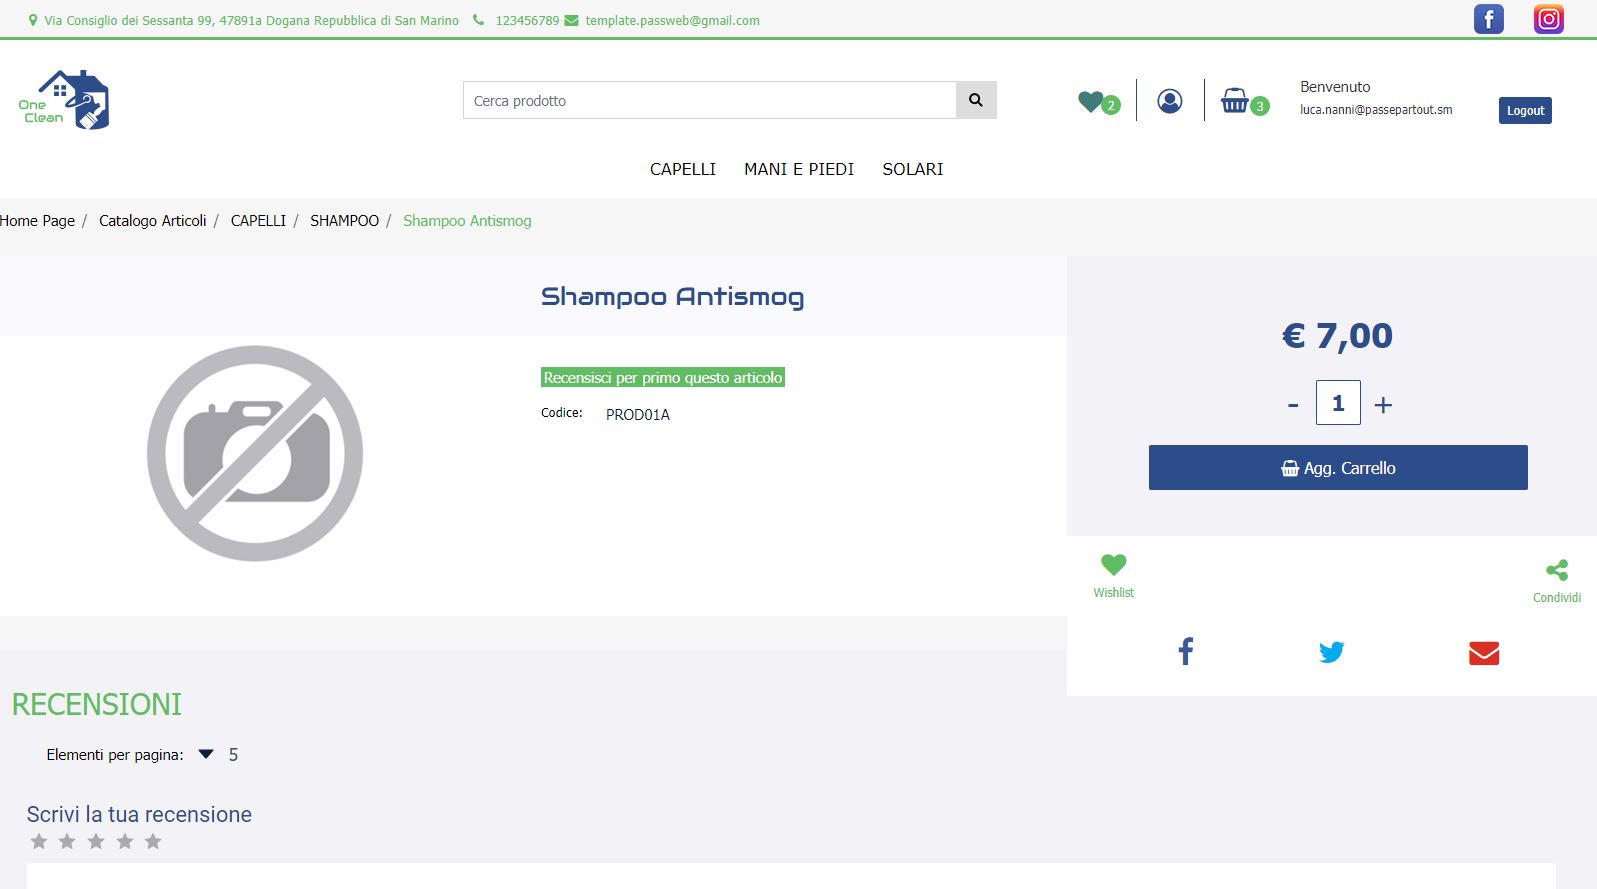Share product via Twitter icon
Viewport: 1597px width, 889px height.
(x=1331, y=652)
